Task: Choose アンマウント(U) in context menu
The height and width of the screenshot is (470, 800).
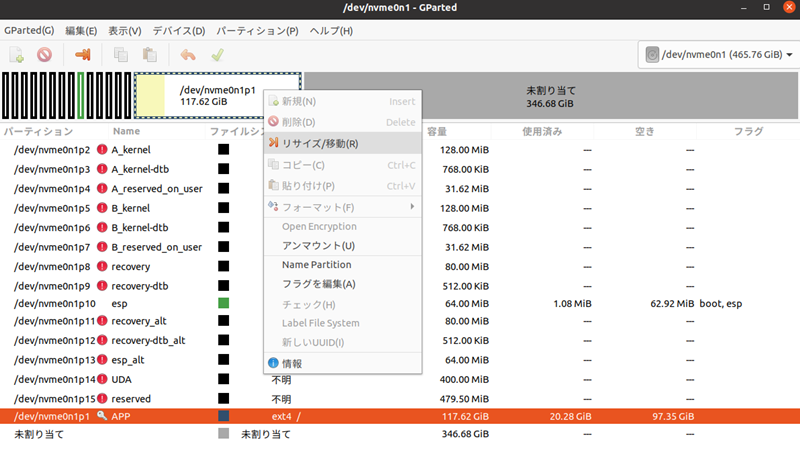Action: (x=342, y=245)
